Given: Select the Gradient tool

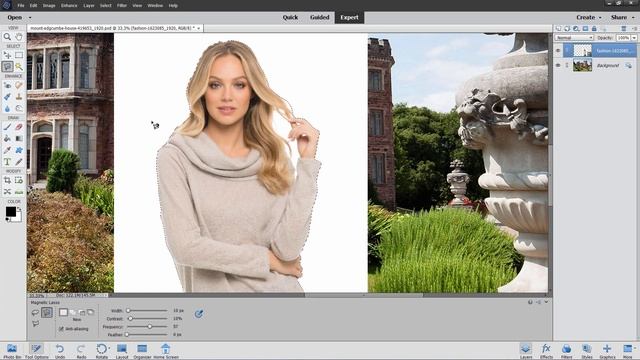Looking at the screenshot, I should tap(19, 138).
